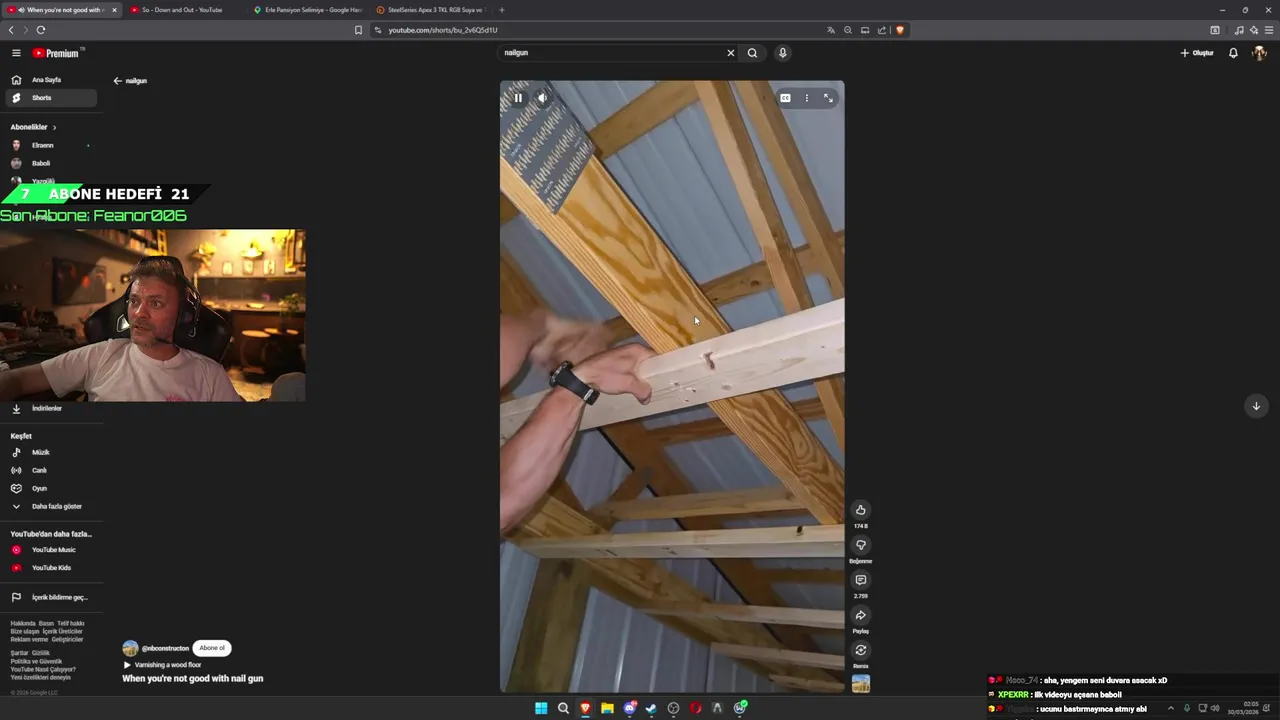Expand Daha fazla göster
The image size is (1280, 720).
(x=50, y=506)
